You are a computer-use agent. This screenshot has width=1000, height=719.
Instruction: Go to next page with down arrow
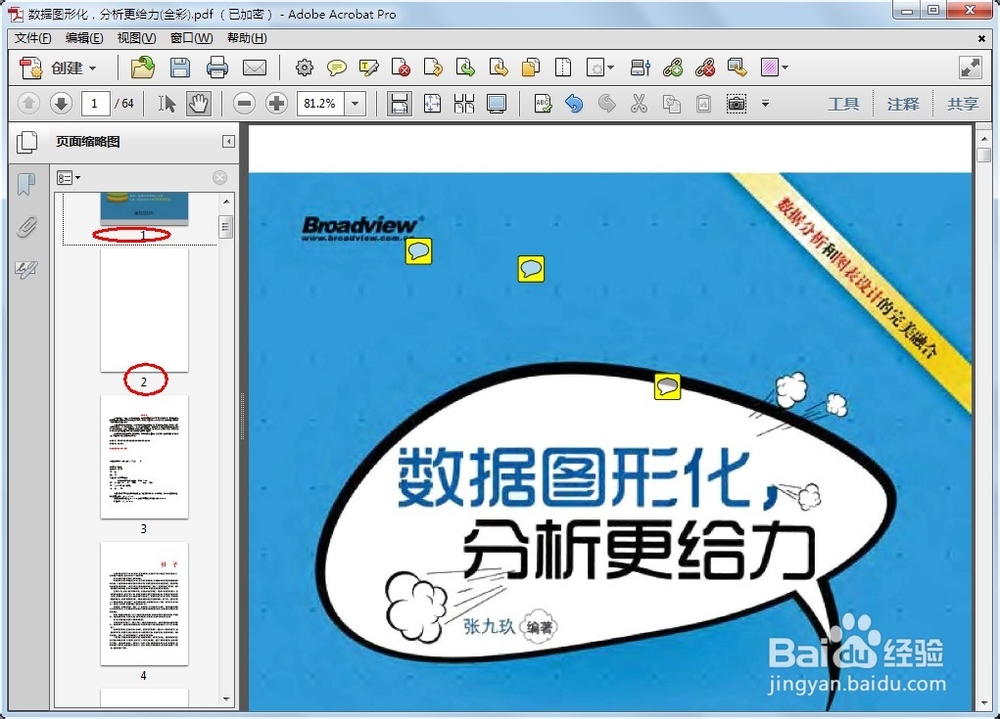click(61, 103)
